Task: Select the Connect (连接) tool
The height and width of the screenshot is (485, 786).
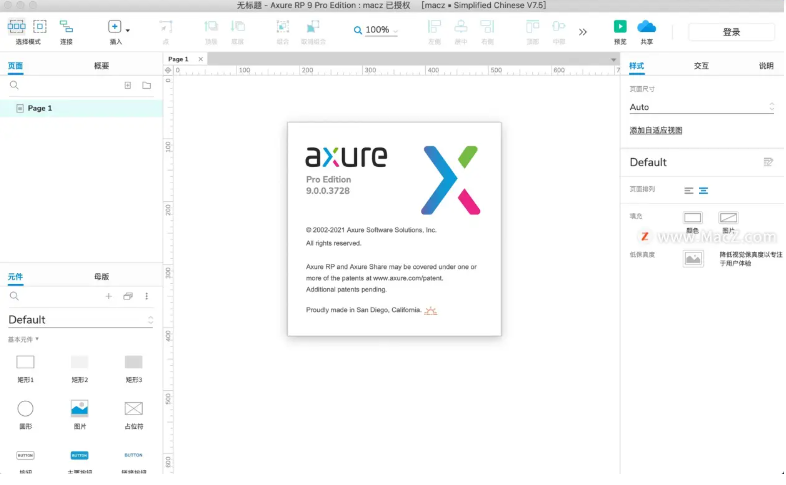Action: 66,27
